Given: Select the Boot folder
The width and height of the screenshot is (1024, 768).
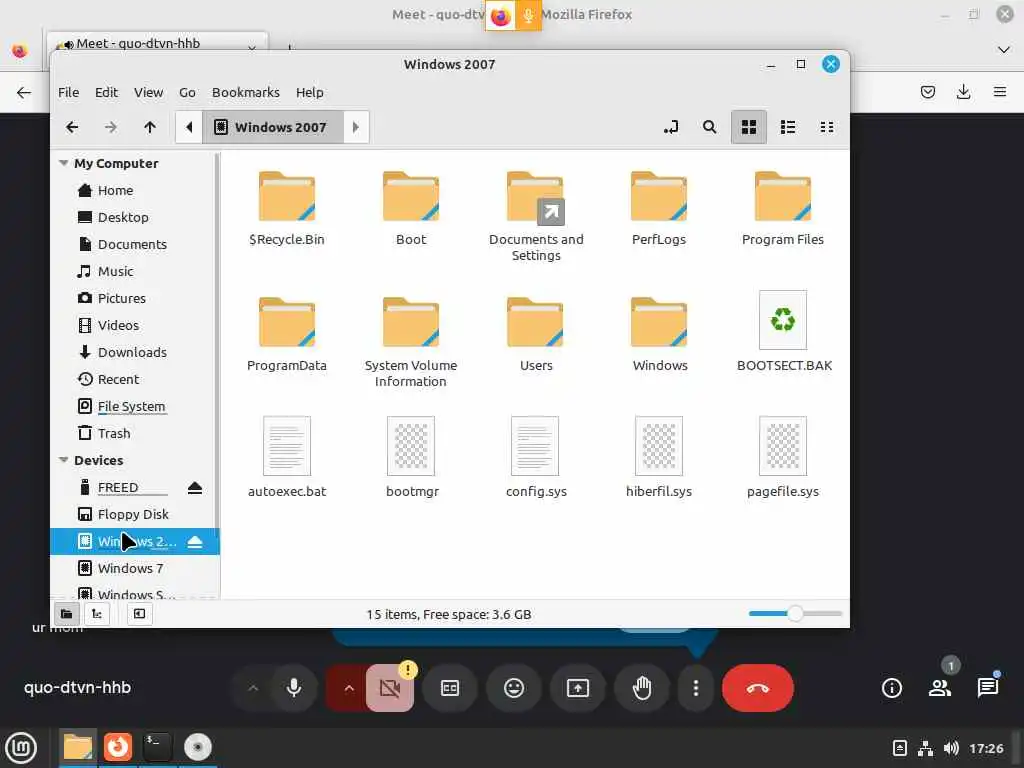Looking at the screenshot, I should click(411, 209).
